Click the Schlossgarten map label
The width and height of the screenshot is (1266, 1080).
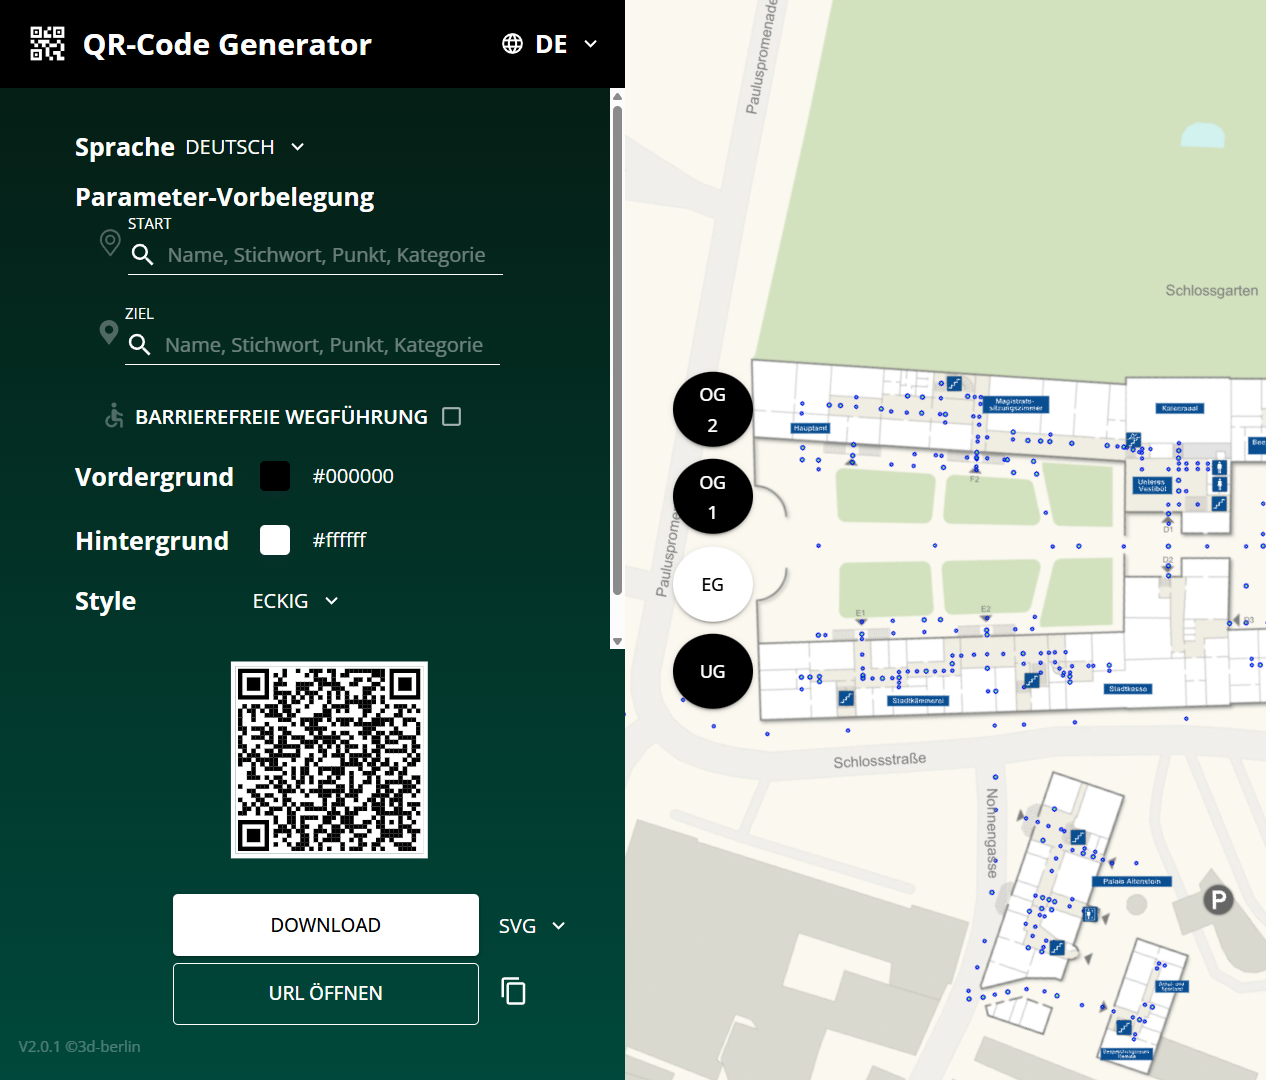coord(1211,290)
